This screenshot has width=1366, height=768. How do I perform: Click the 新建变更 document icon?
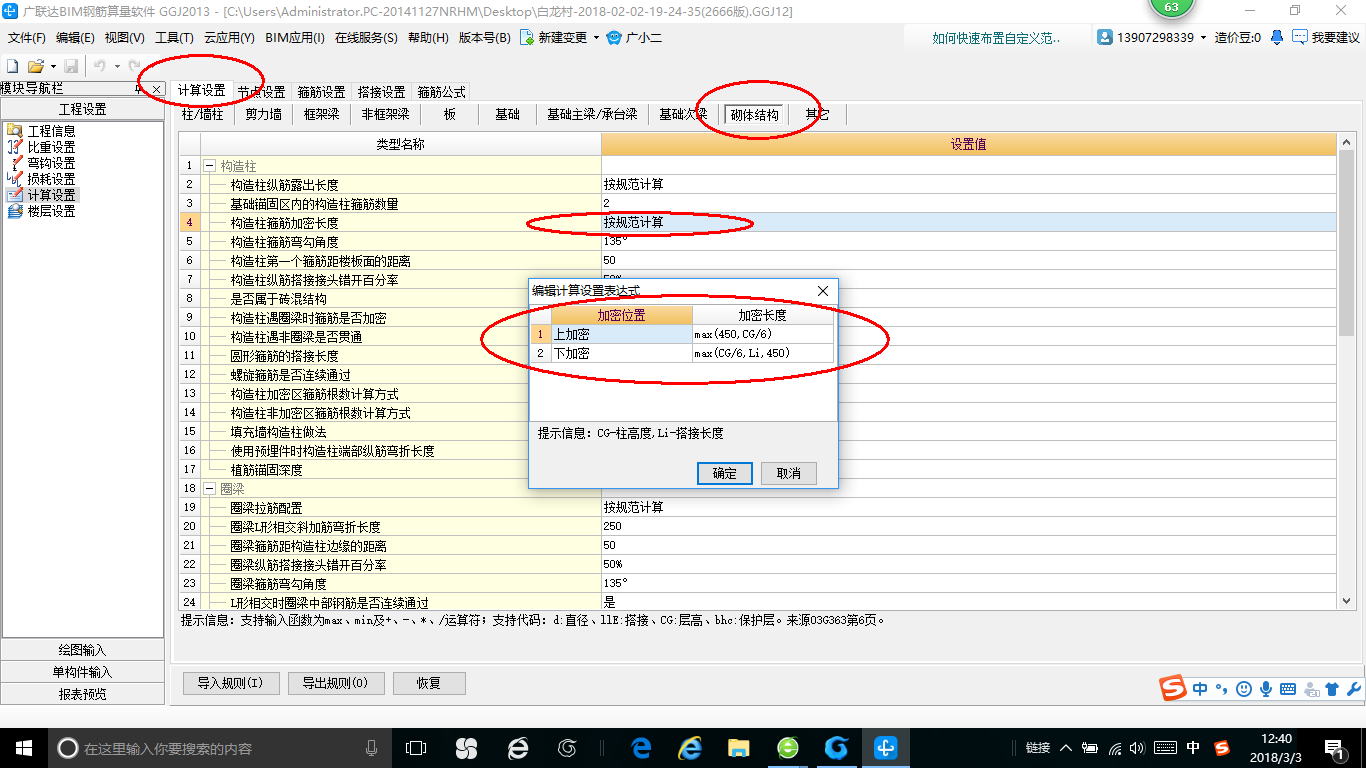pos(527,37)
